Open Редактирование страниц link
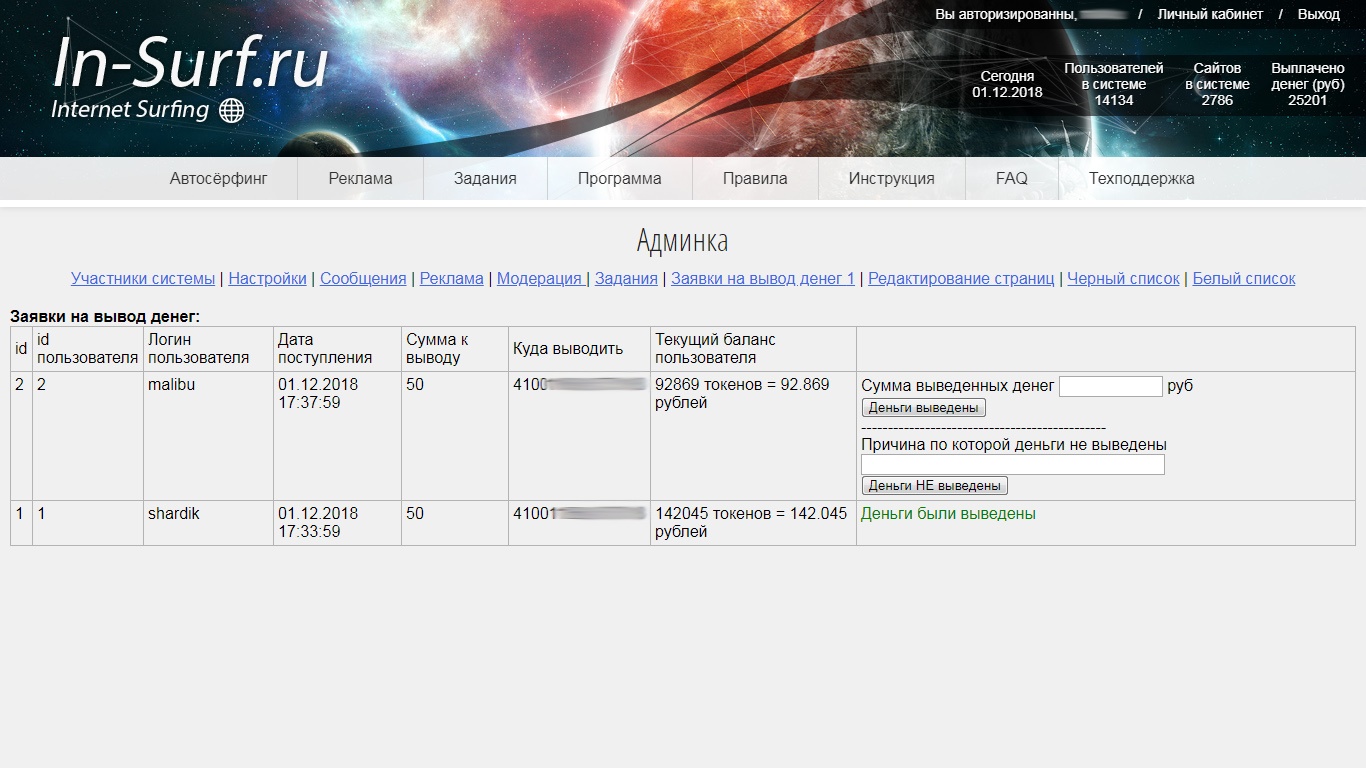 coord(961,279)
